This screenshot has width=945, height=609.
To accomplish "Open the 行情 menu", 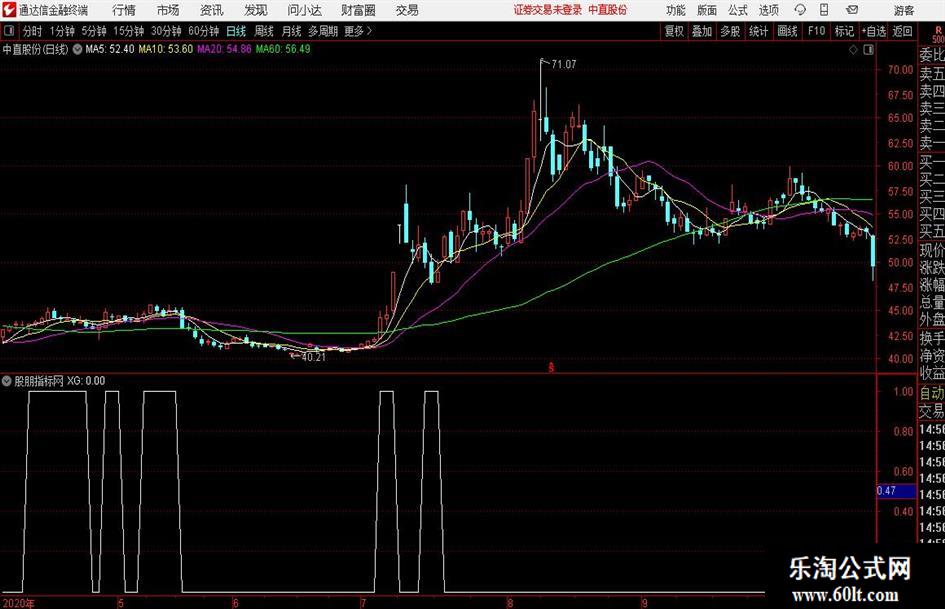I will [x=124, y=10].
